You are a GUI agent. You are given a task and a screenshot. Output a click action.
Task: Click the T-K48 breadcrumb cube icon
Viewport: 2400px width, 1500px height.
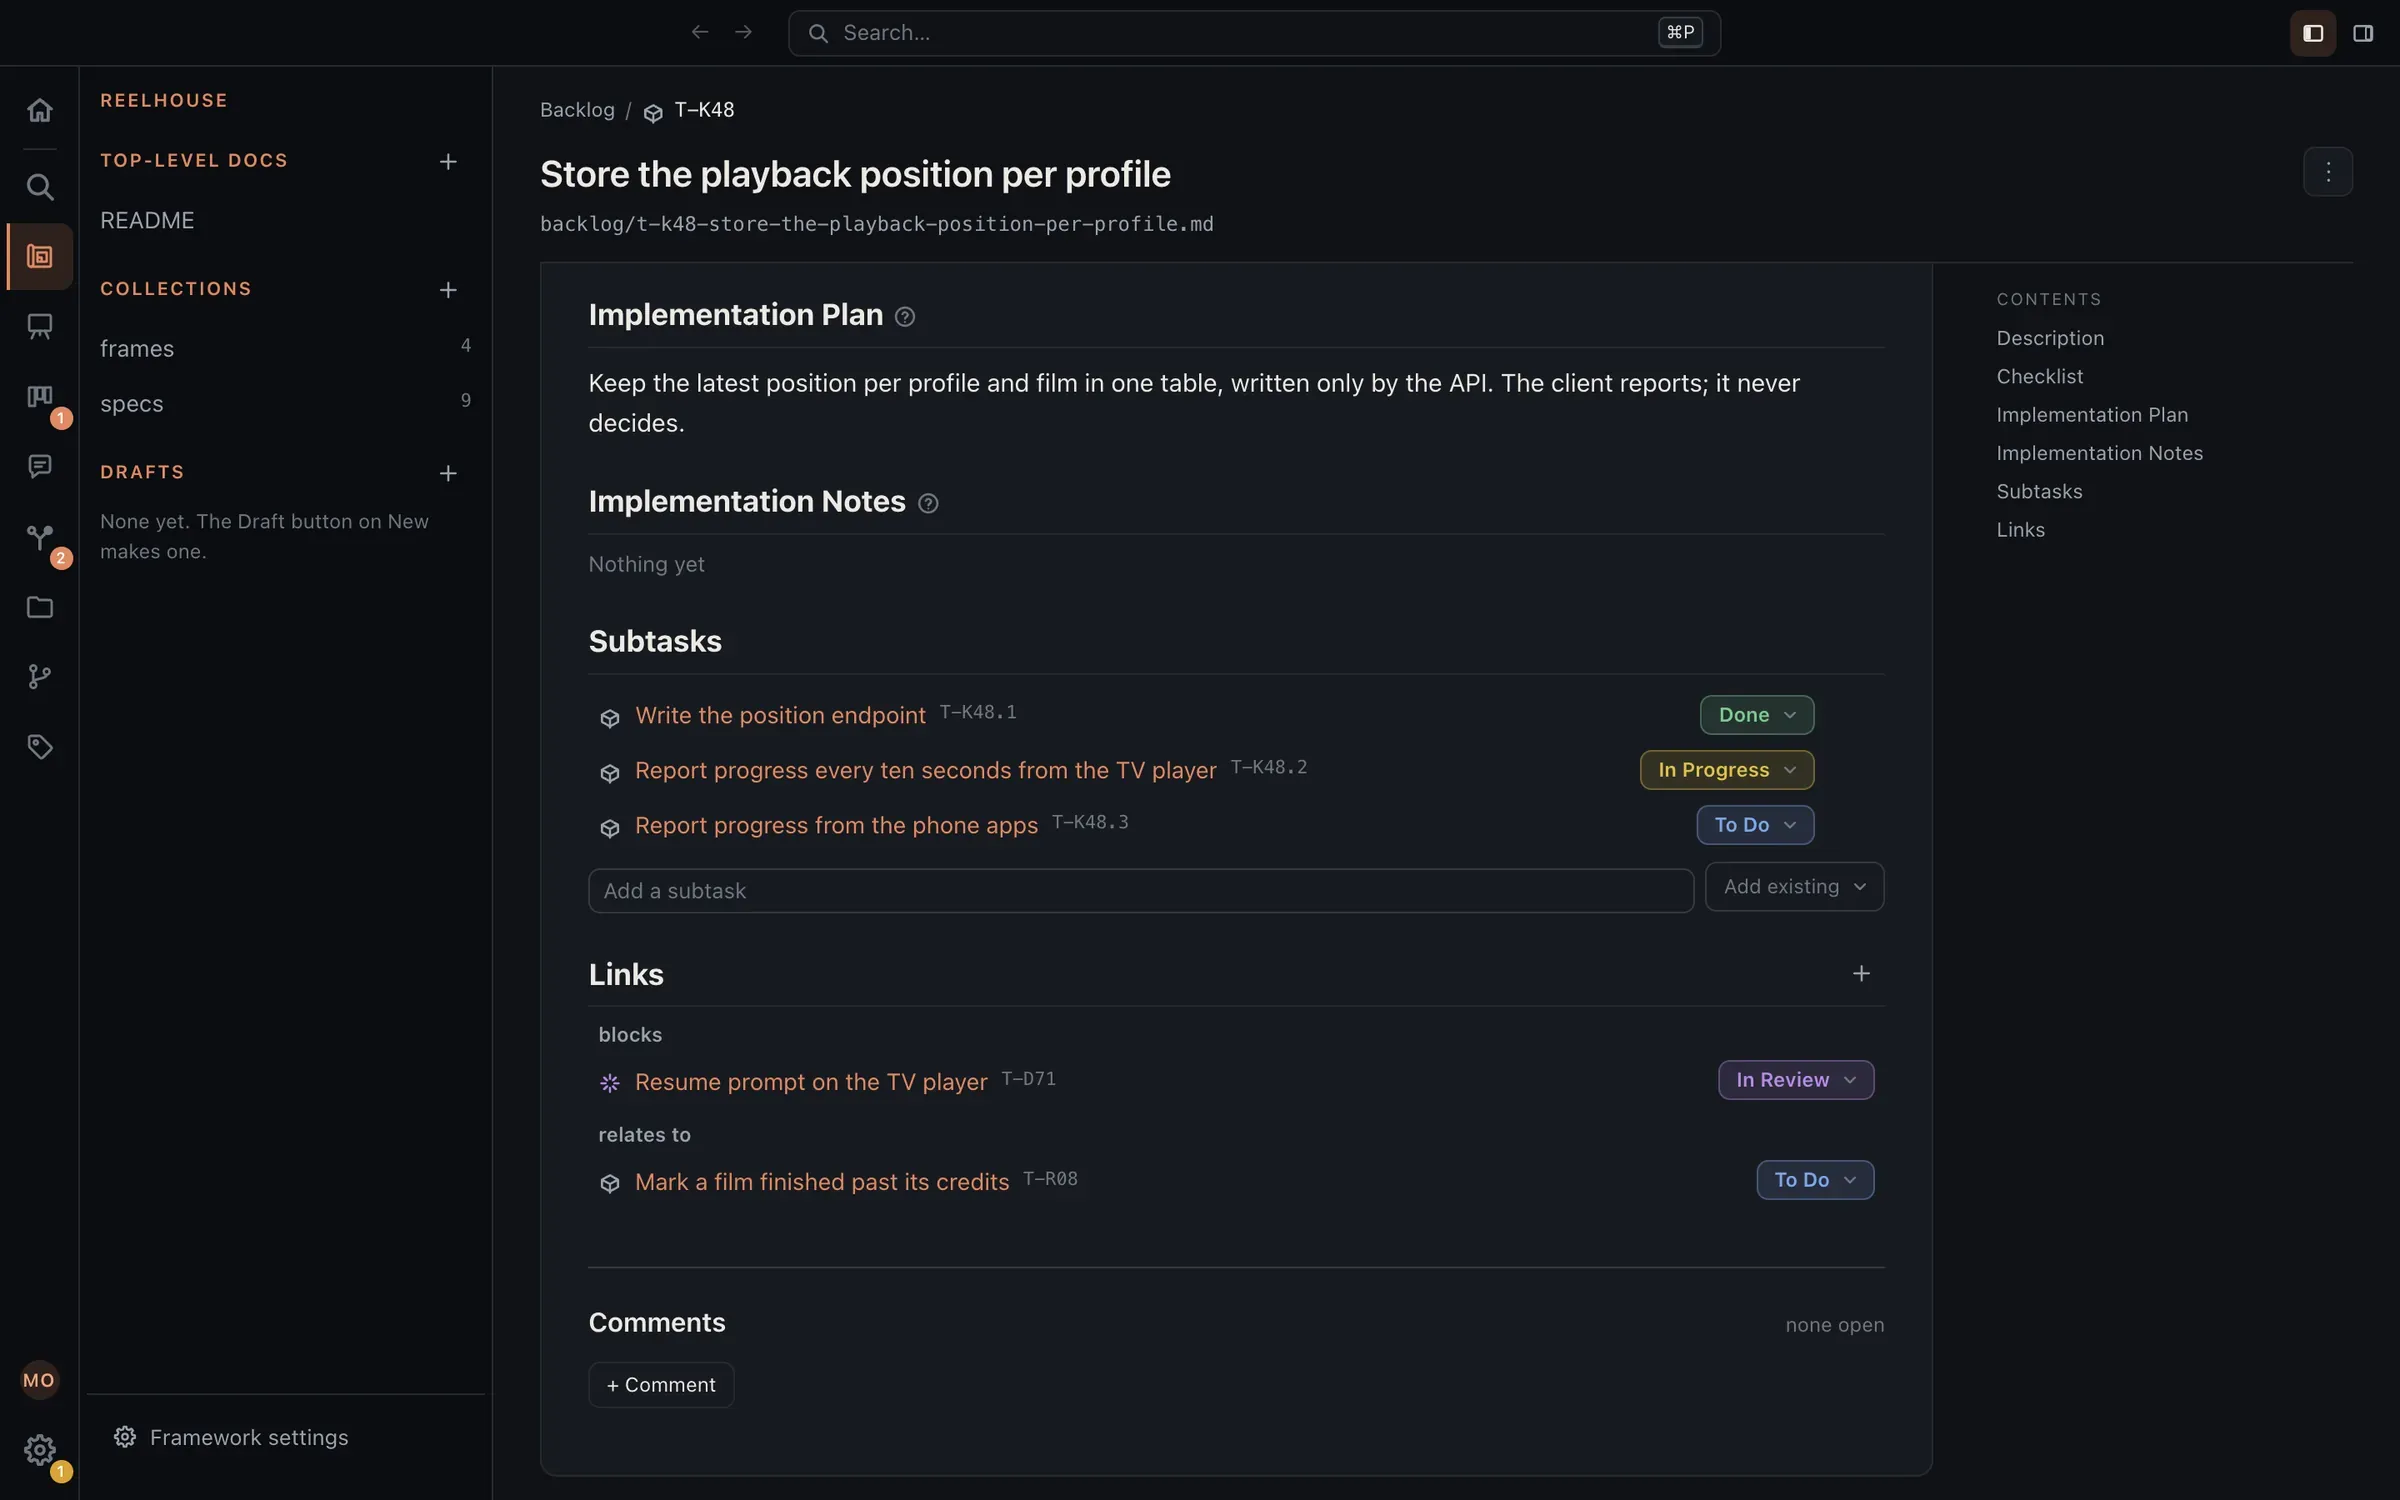[653, 112]
